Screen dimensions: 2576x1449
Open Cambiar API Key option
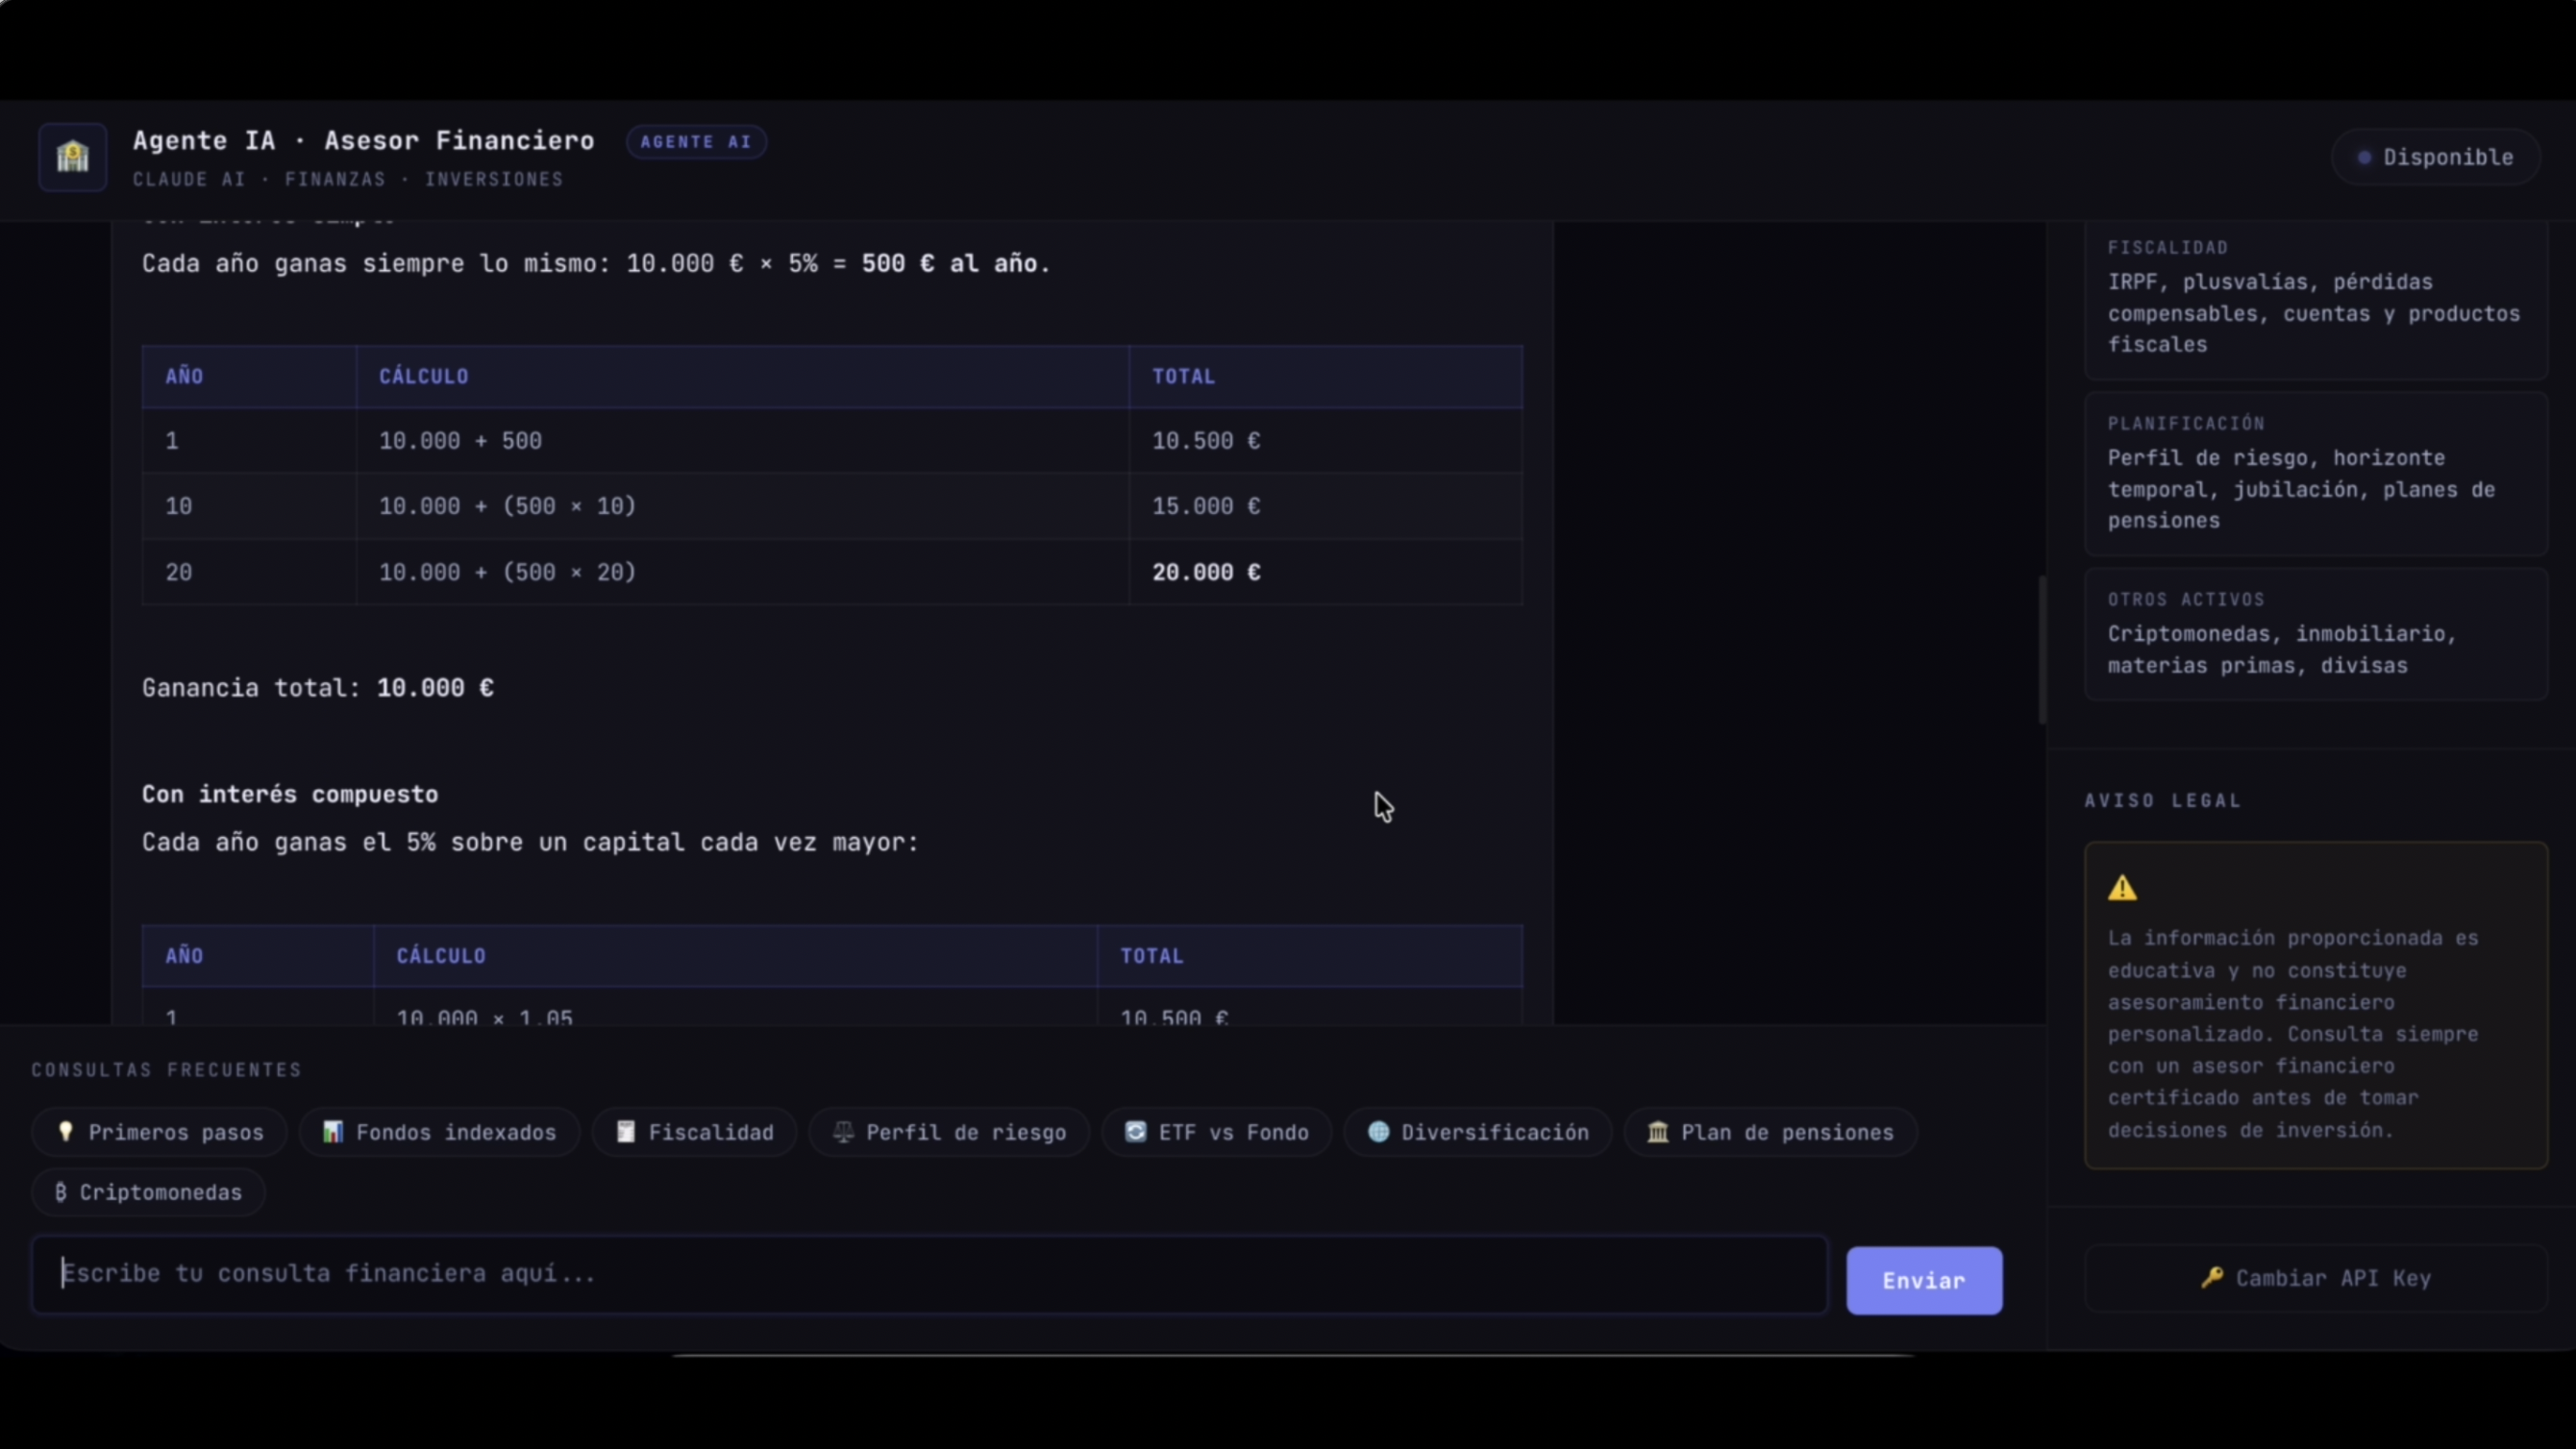[x=2316, y=1278]
